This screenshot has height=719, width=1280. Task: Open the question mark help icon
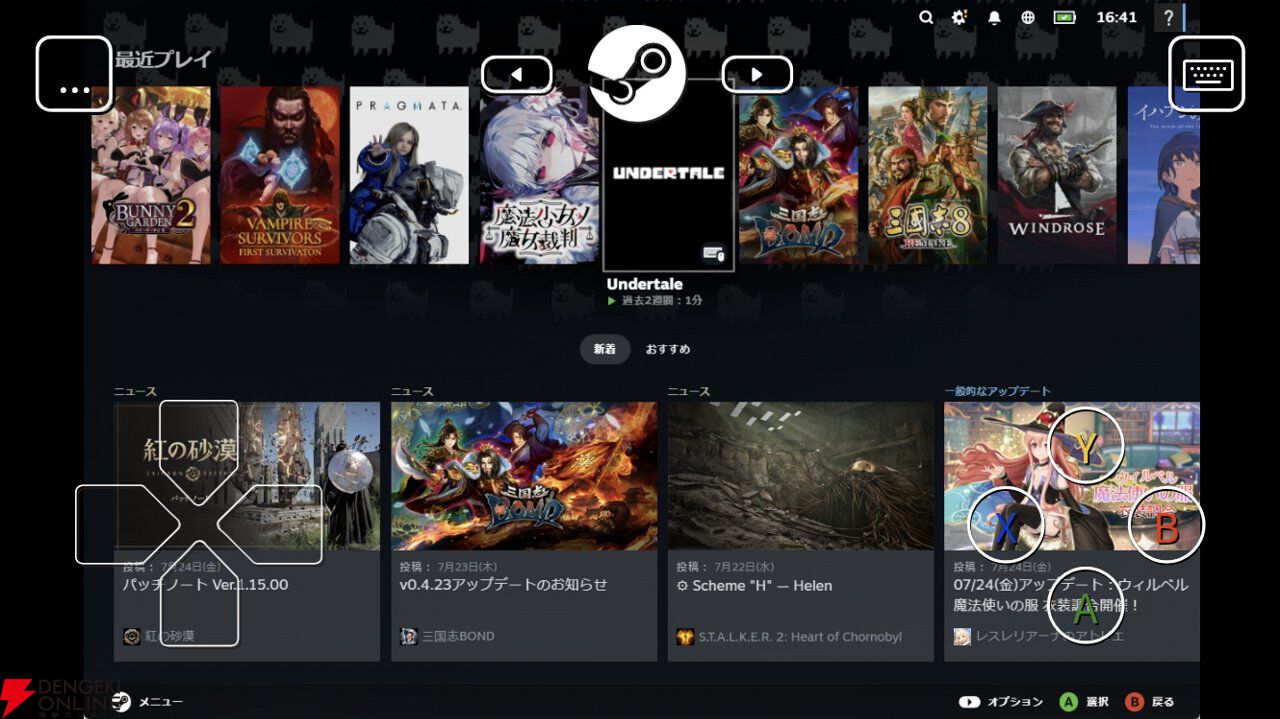(1168, 17)
